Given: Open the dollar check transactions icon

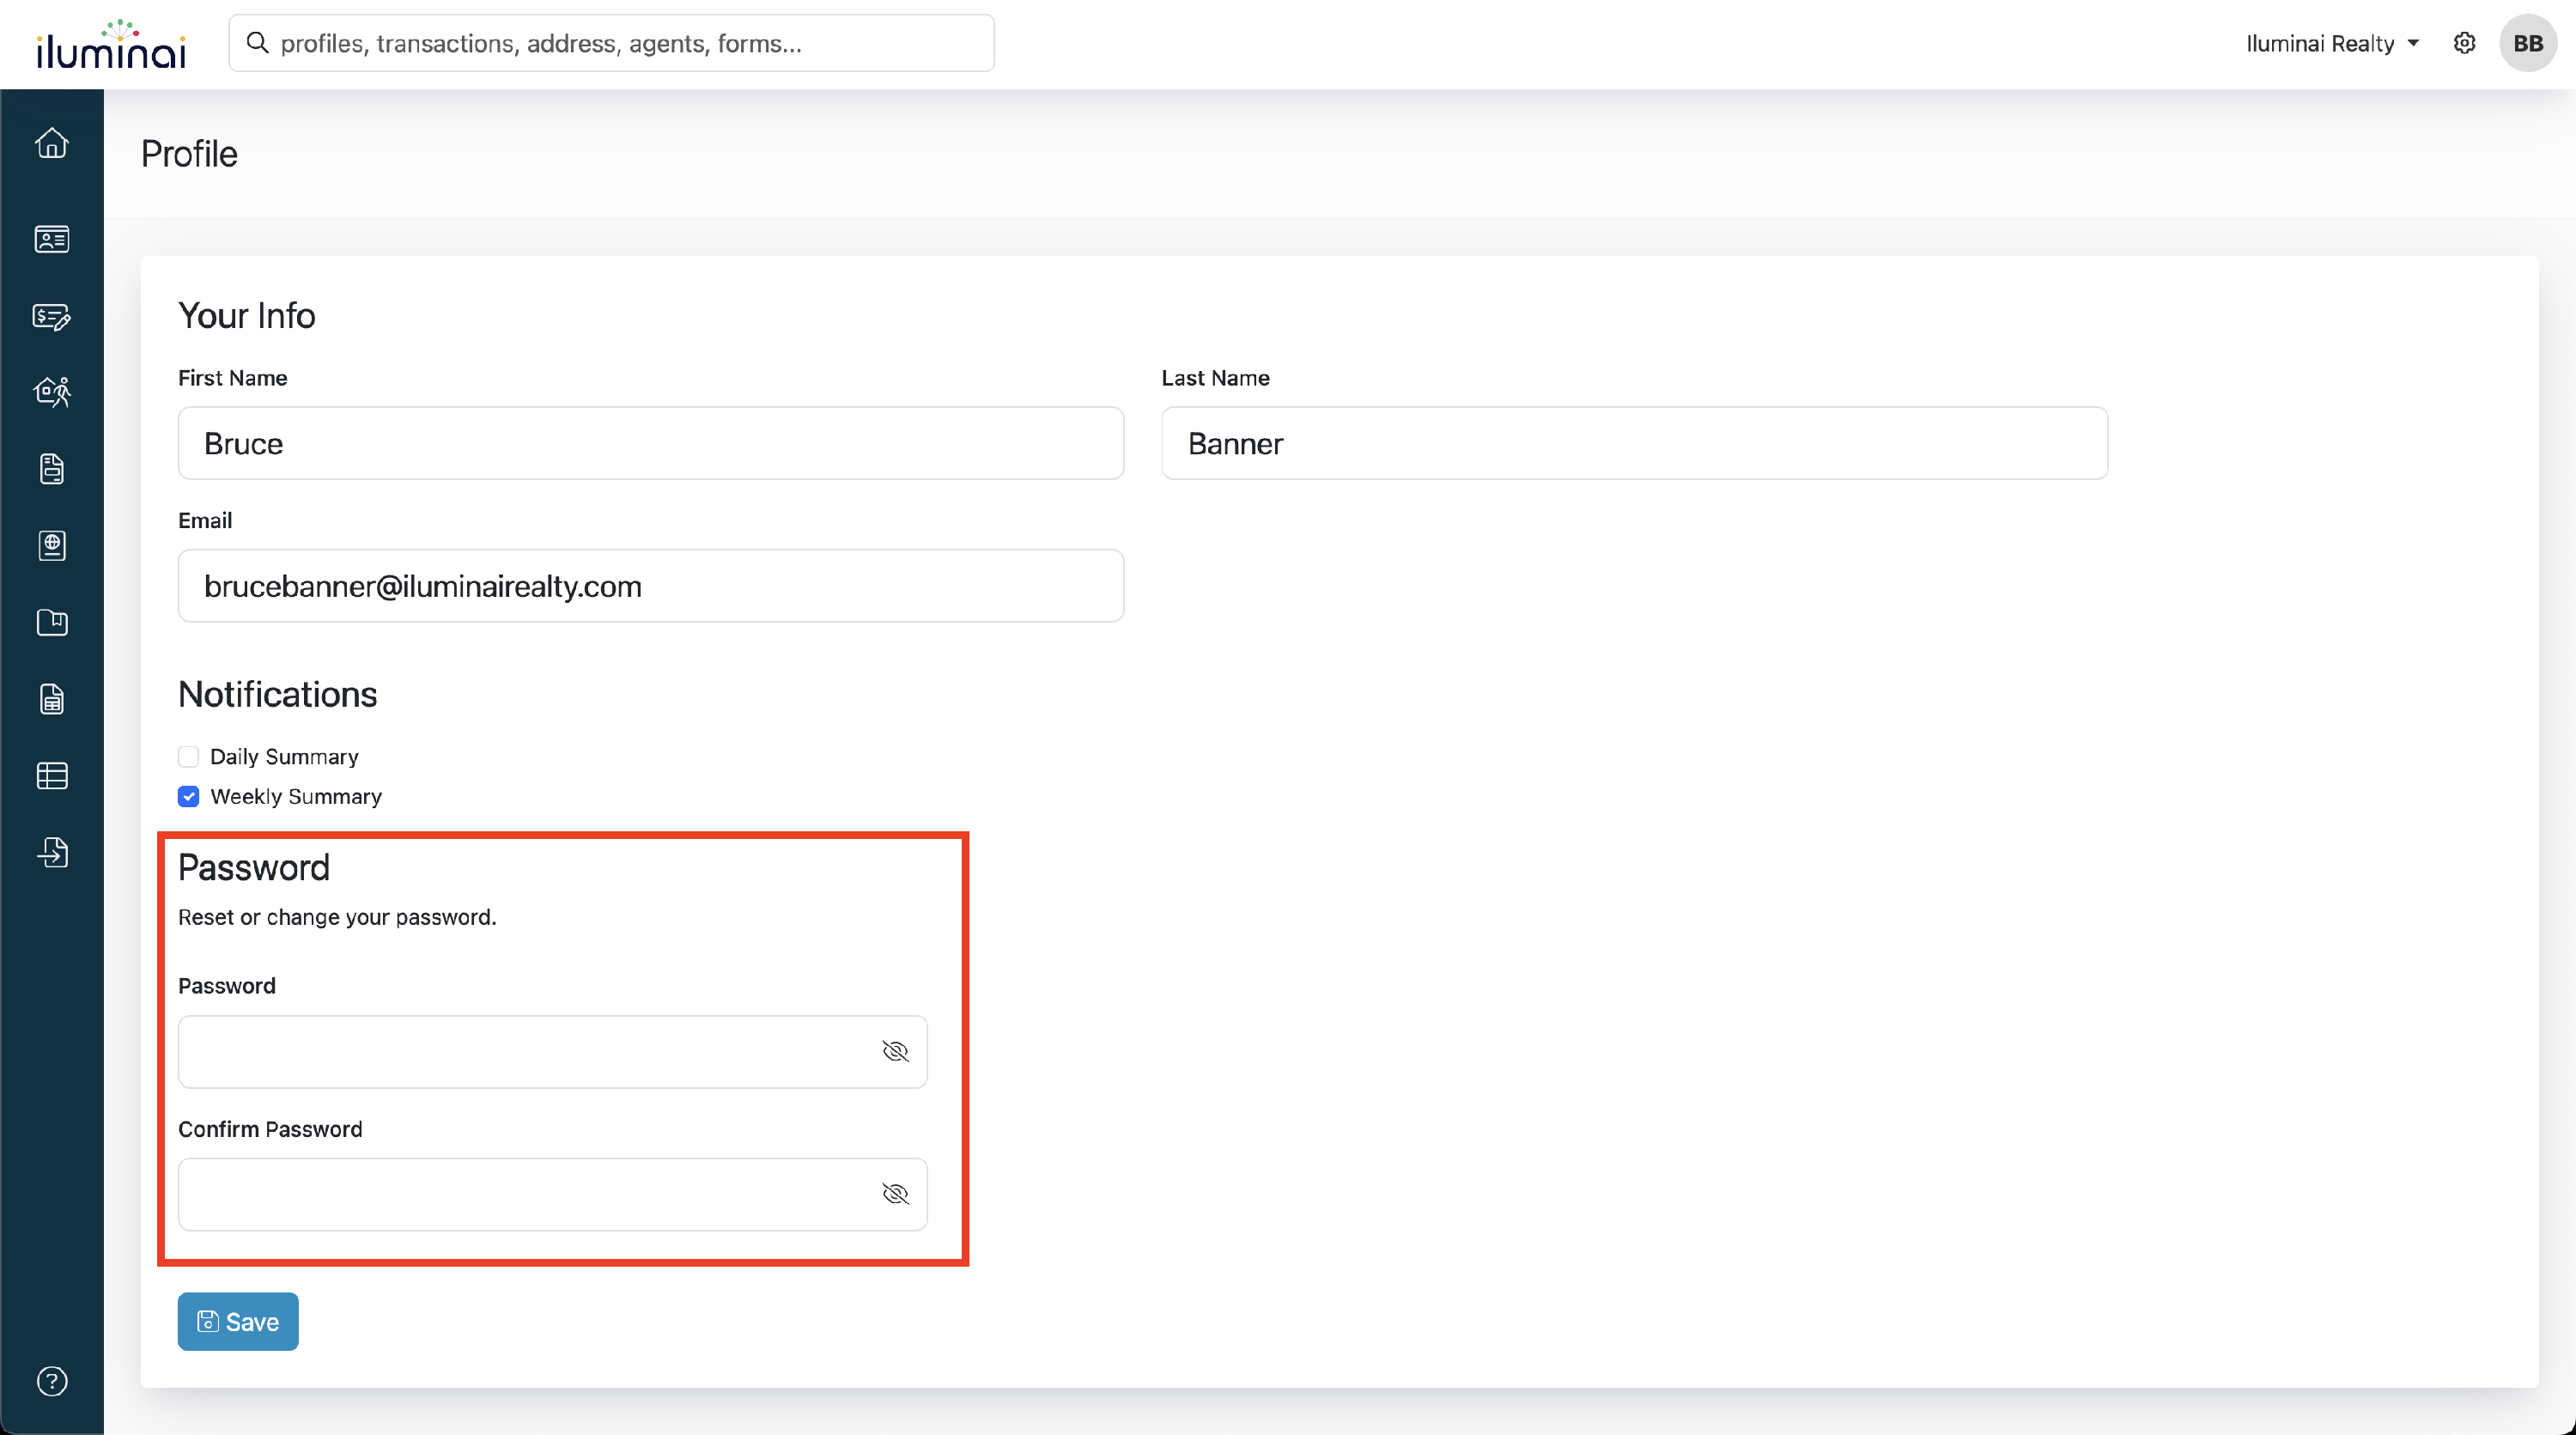Looking at the screenshot, I should pos(52,316).
